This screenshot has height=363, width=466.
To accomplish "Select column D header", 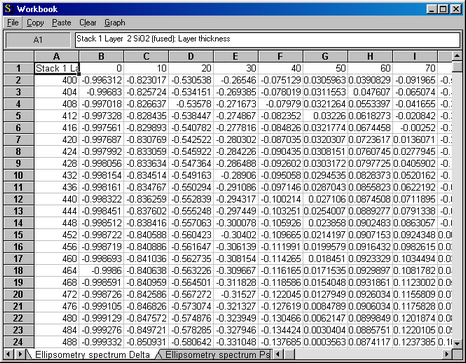I will [x=191, y=56].
